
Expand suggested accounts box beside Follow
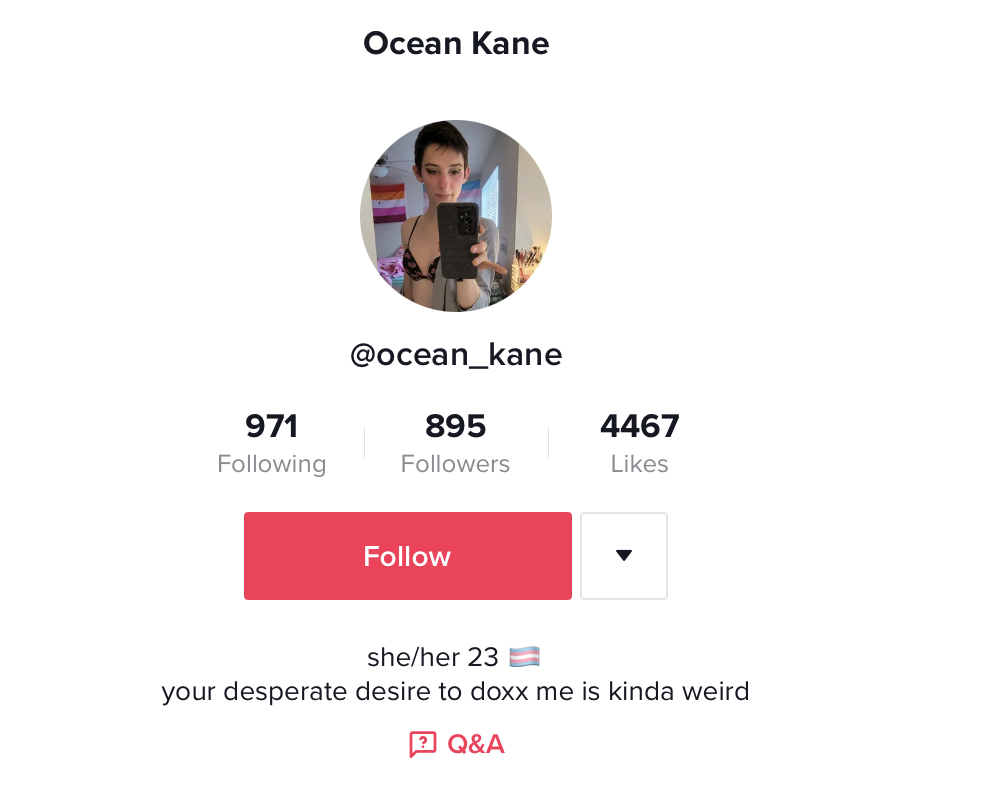pos(624,556)
